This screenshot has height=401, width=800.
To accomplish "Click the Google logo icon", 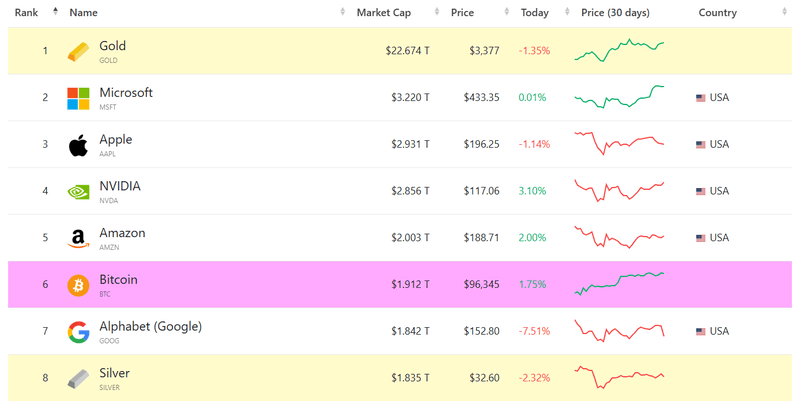I will coord(78,332).
